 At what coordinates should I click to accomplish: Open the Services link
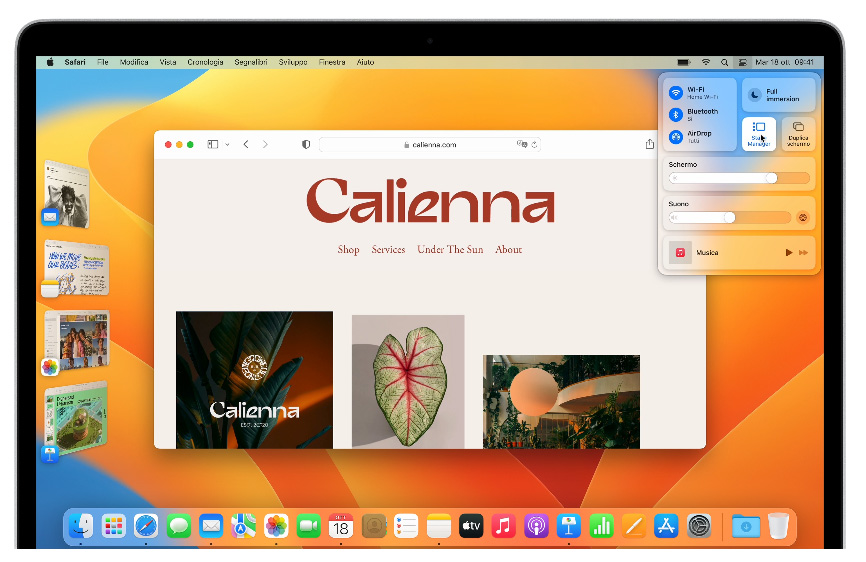388,250
